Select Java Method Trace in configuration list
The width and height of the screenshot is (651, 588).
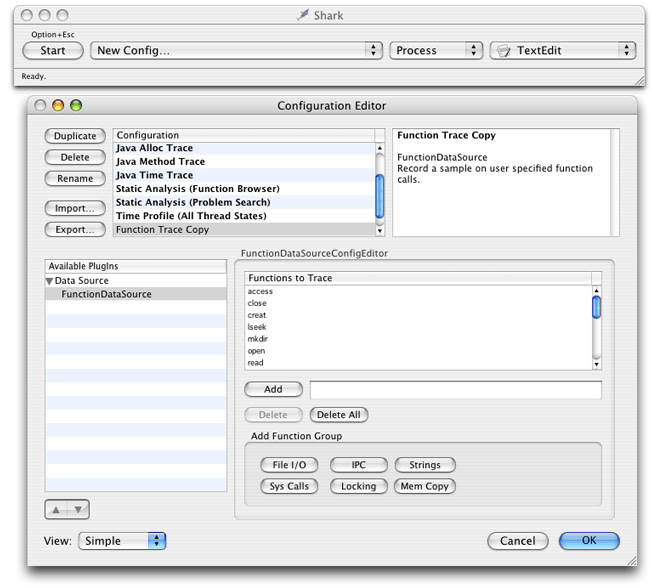pyautogui.click(x=161, y=162)
